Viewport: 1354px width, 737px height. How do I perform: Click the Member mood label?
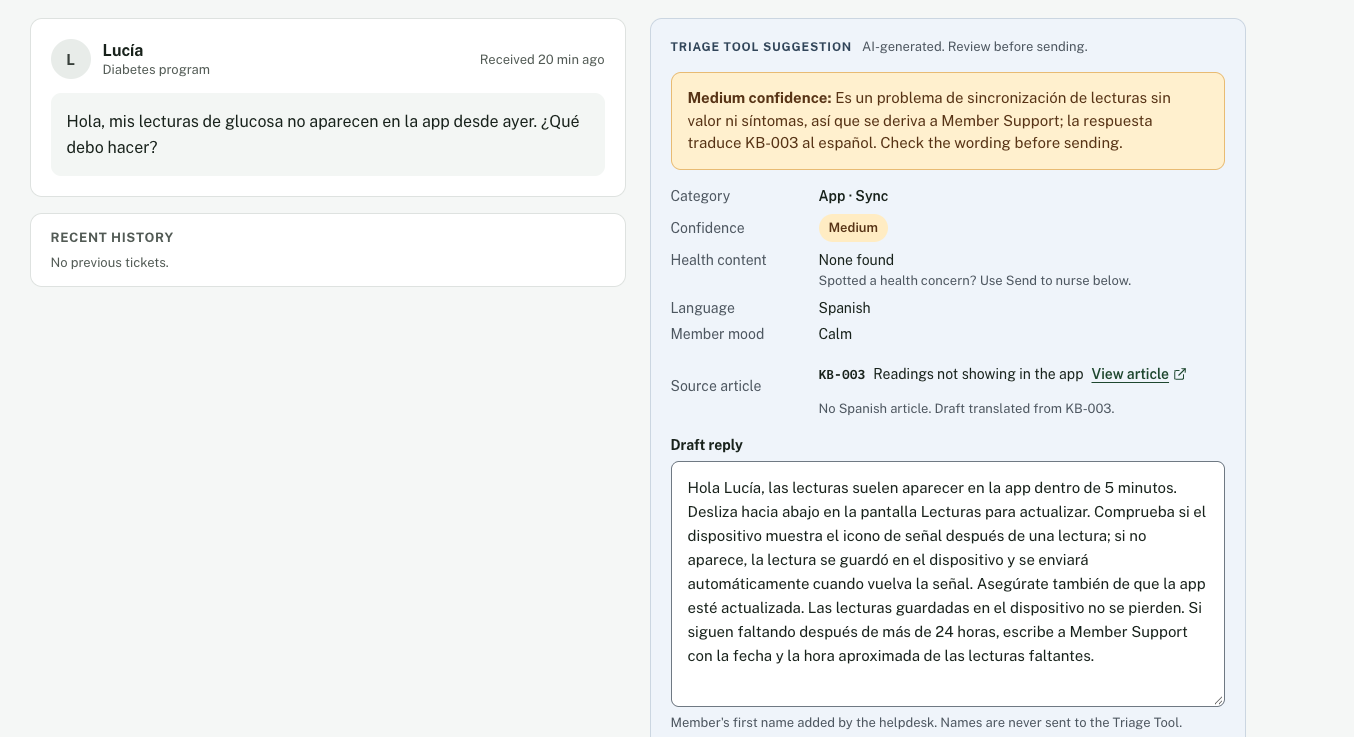point(717,334)
